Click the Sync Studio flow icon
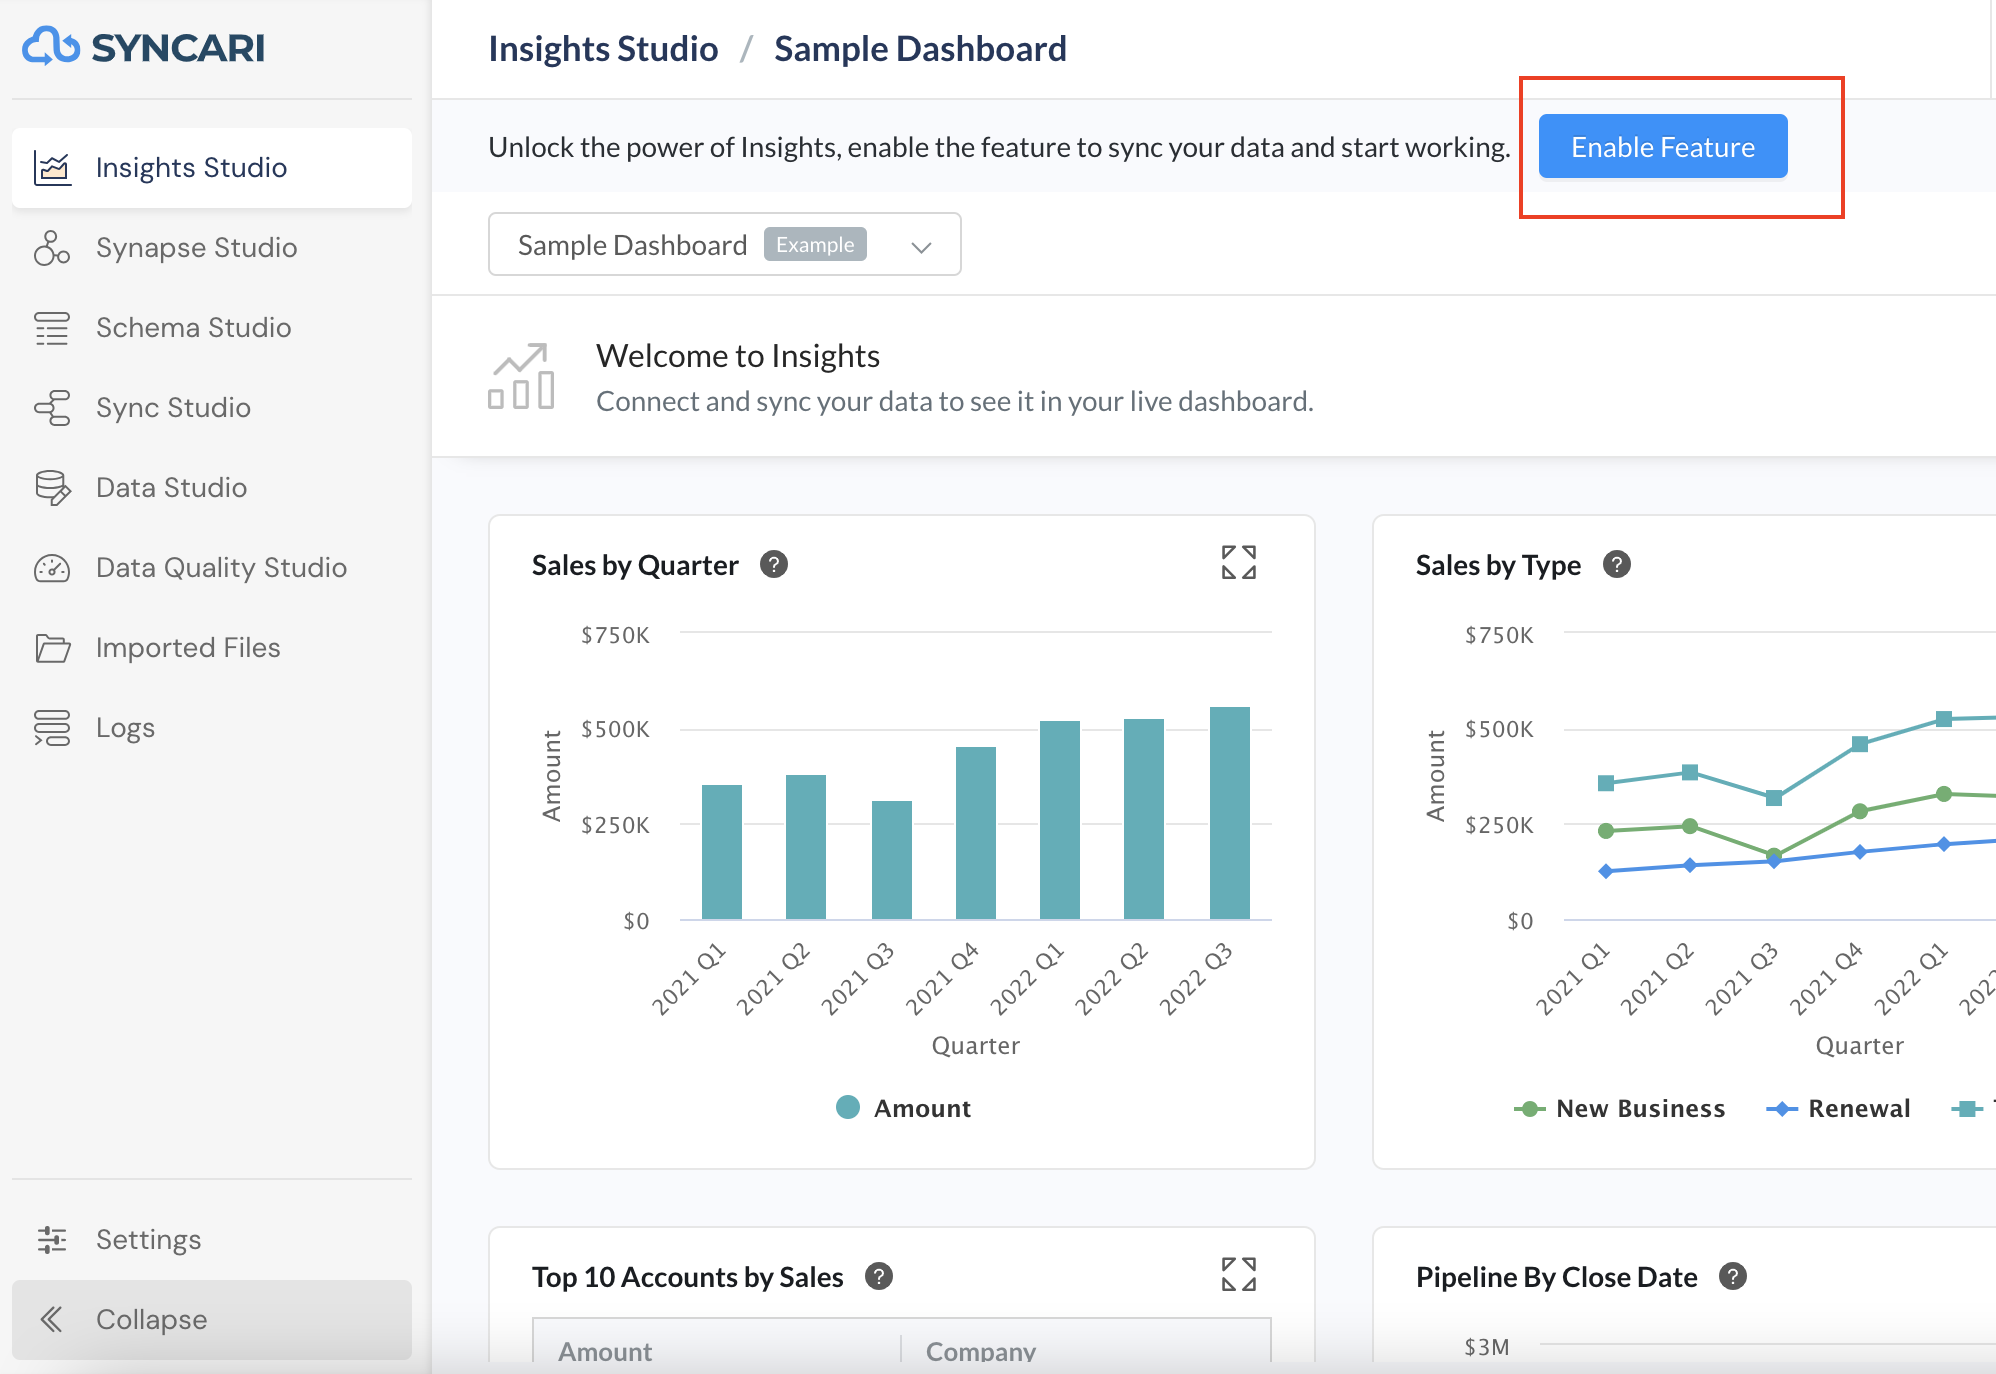Image resolution: width=1996 pixels, height=1374 pixels. click(x=52, y=407)
